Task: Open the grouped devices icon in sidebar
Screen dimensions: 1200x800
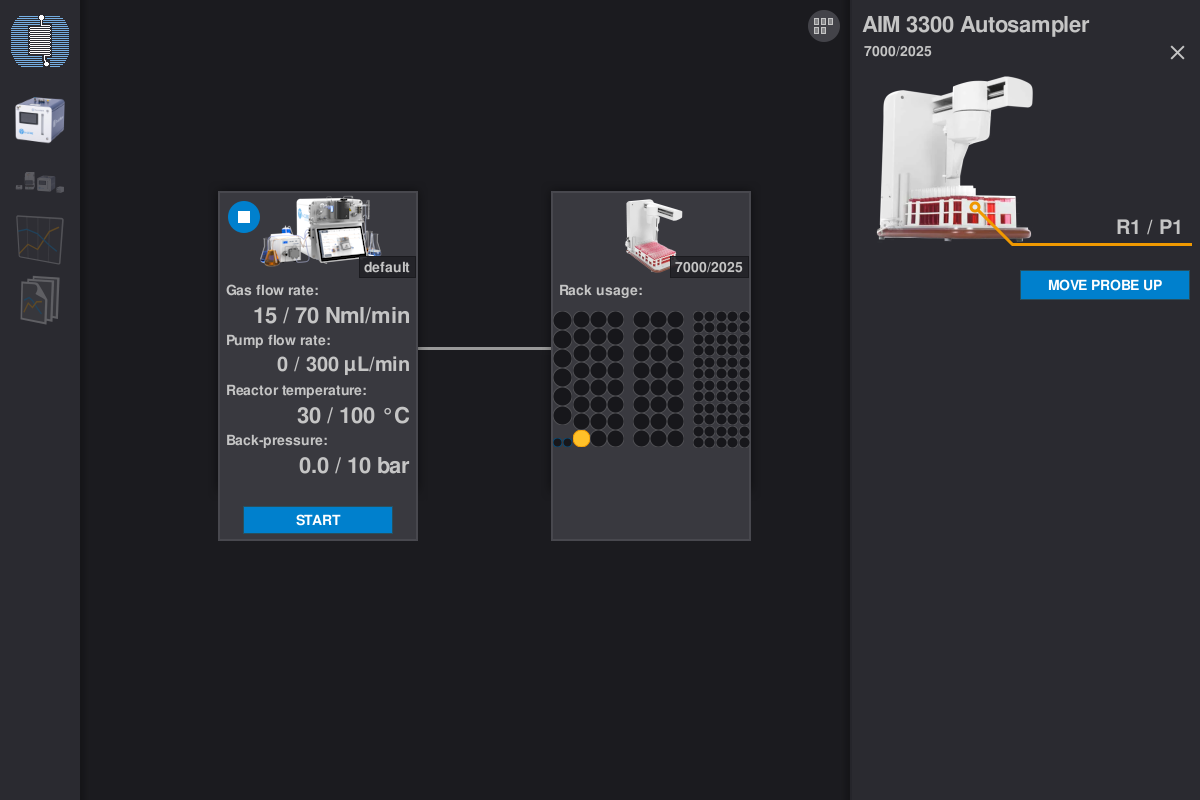Action: (x=40, y=181)
